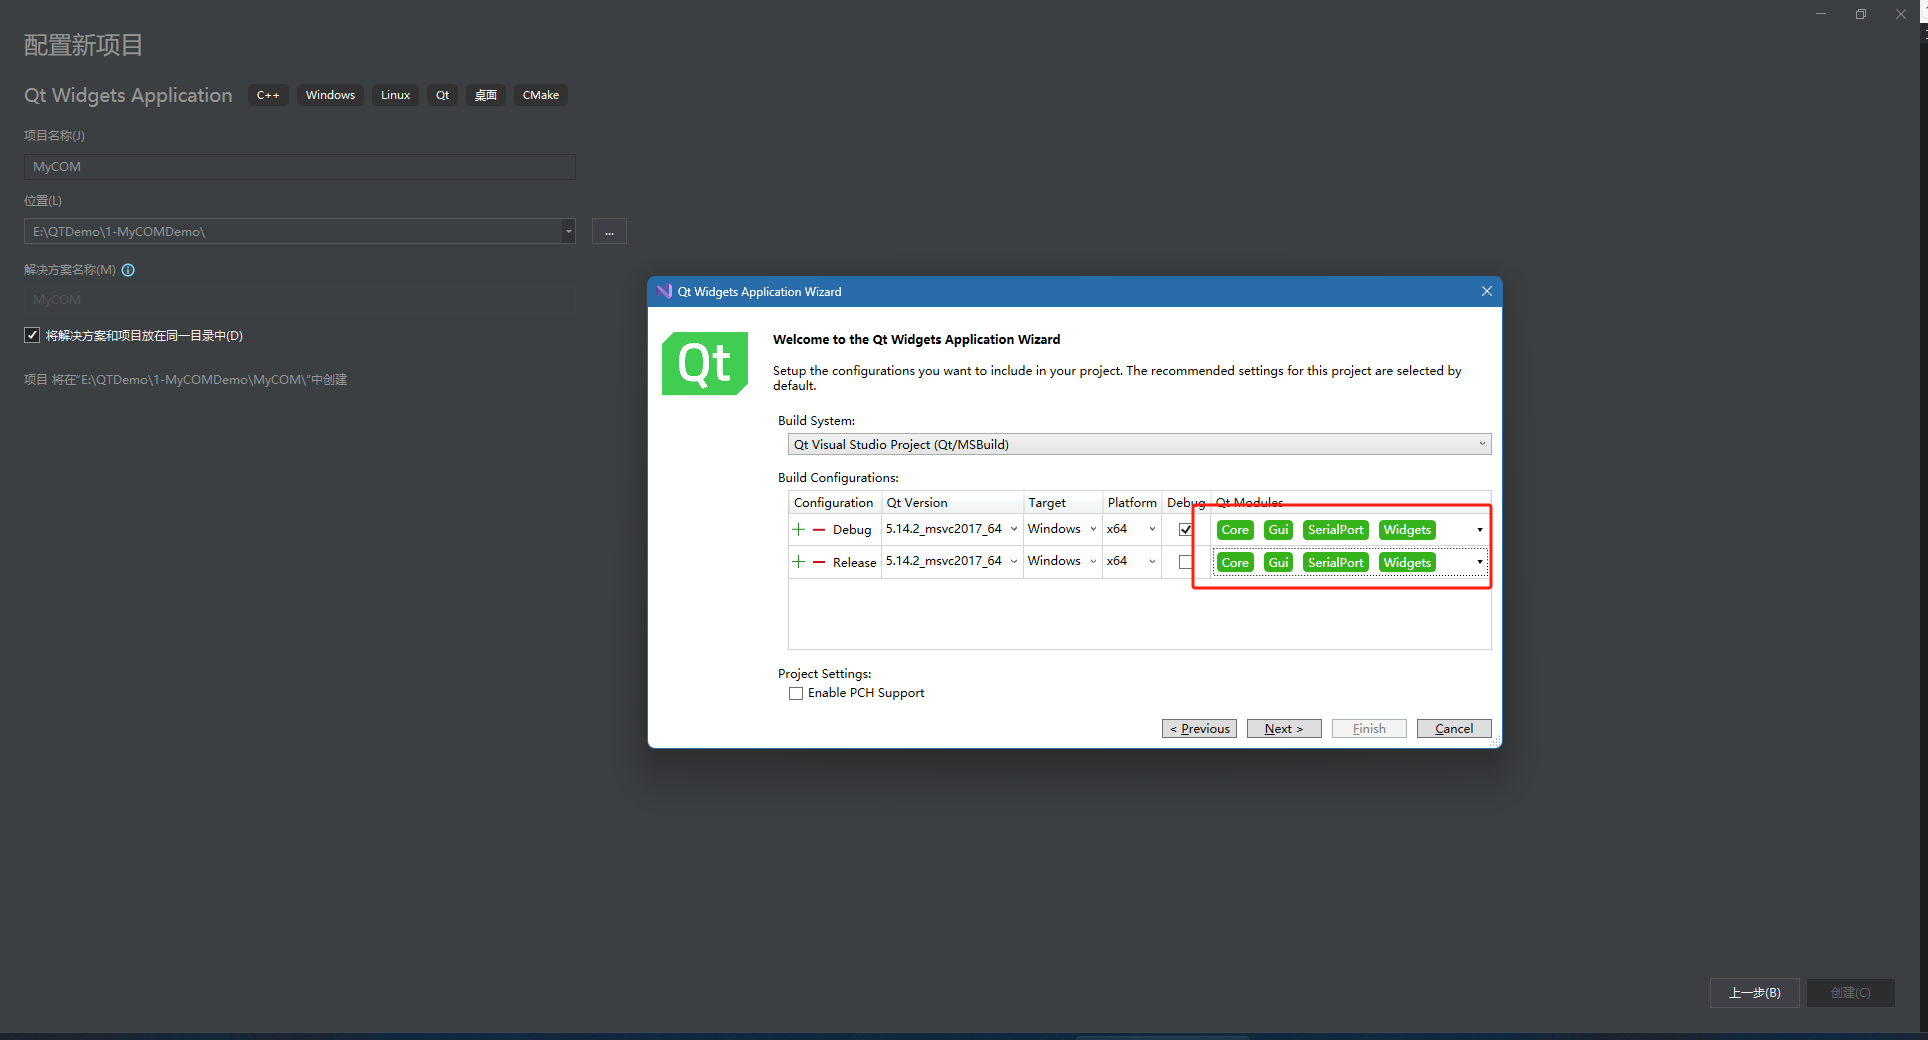1928x1040 pixels.
Task: Close the Qt Widgets Application Wizard dialog
Action: (x=1486, y=291)
